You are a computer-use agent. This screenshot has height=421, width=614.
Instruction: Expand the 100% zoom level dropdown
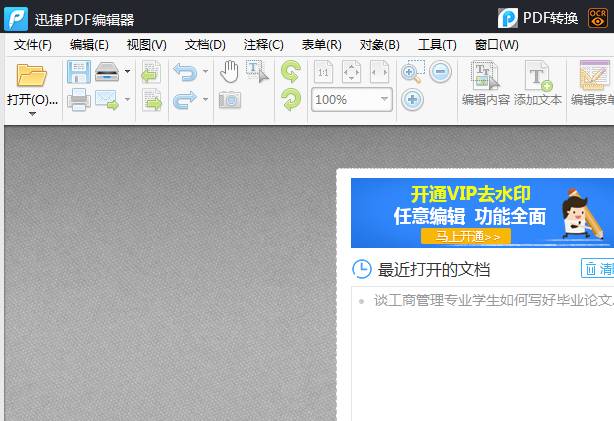click(x=385, y=100)
